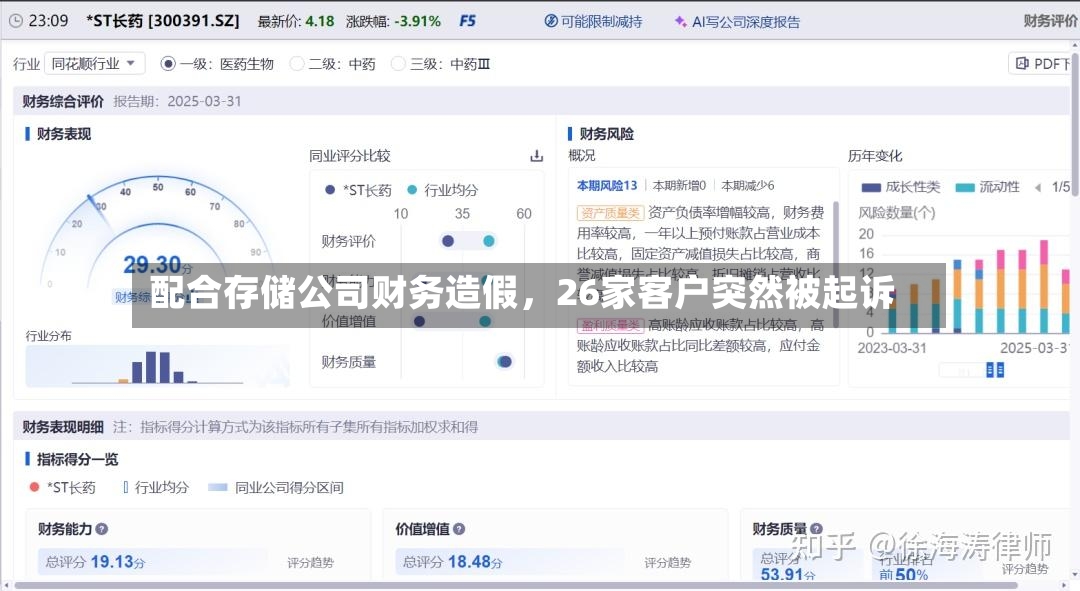Click help icon beside 价值增值
Viewport: 1080px width, 591px height.
tap(459, 529)
